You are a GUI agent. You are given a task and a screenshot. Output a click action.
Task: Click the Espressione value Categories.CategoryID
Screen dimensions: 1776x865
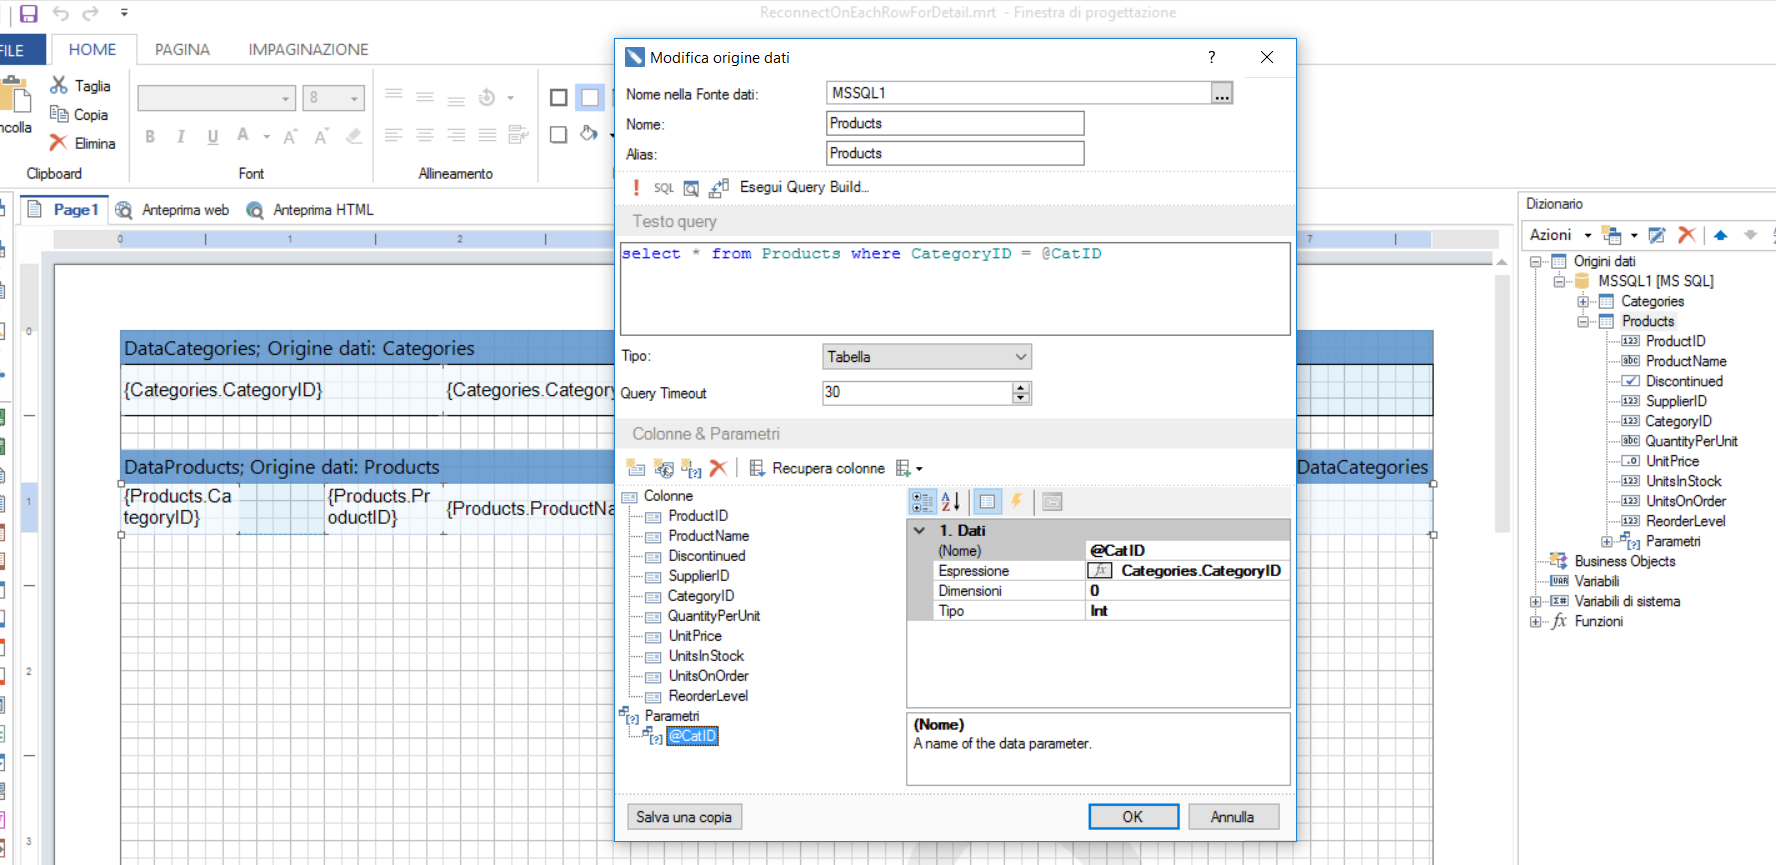[1201, 571]
